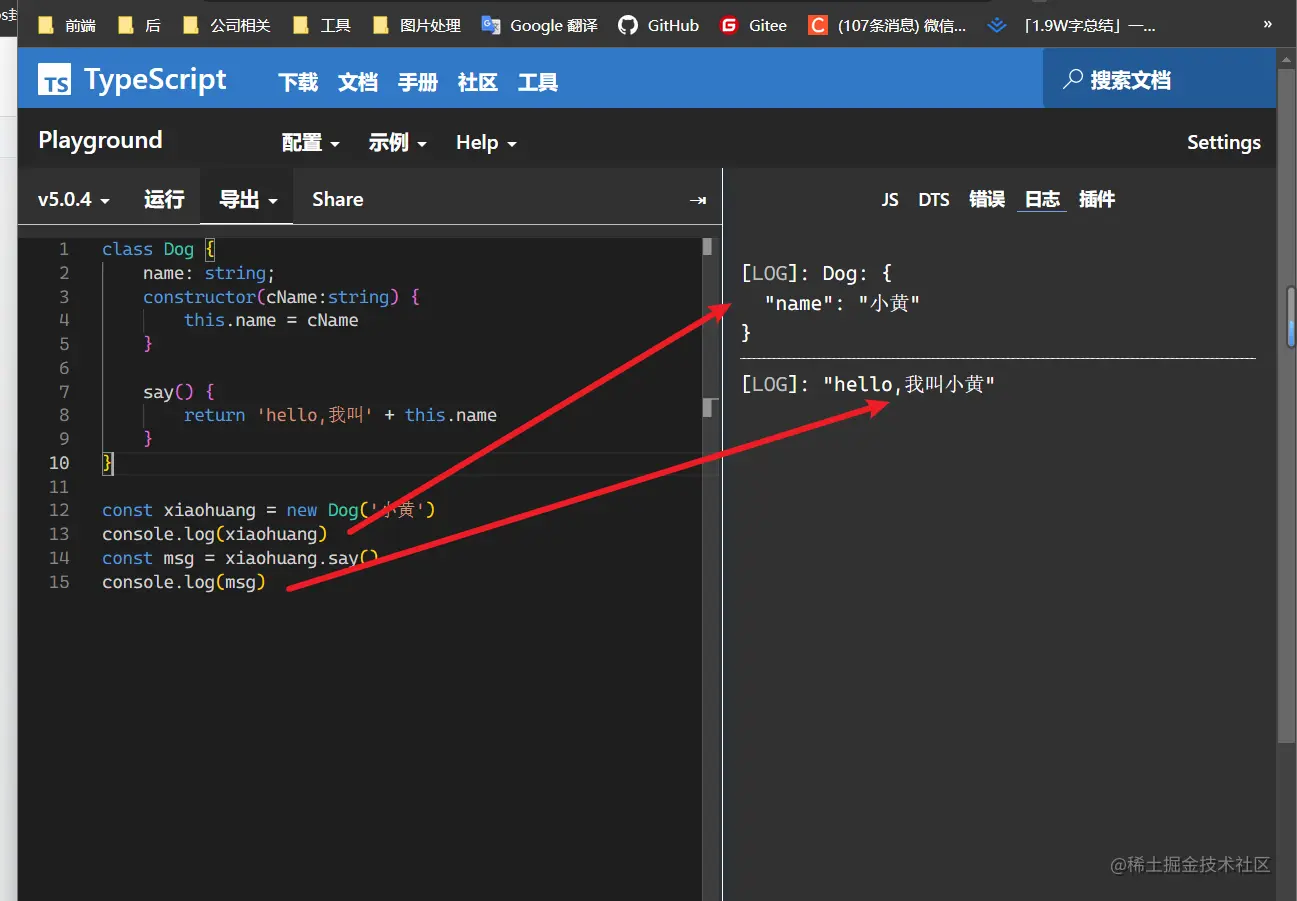Switch to the JS output tab
Screen dimensions: 1297x901
click(890, 200)
